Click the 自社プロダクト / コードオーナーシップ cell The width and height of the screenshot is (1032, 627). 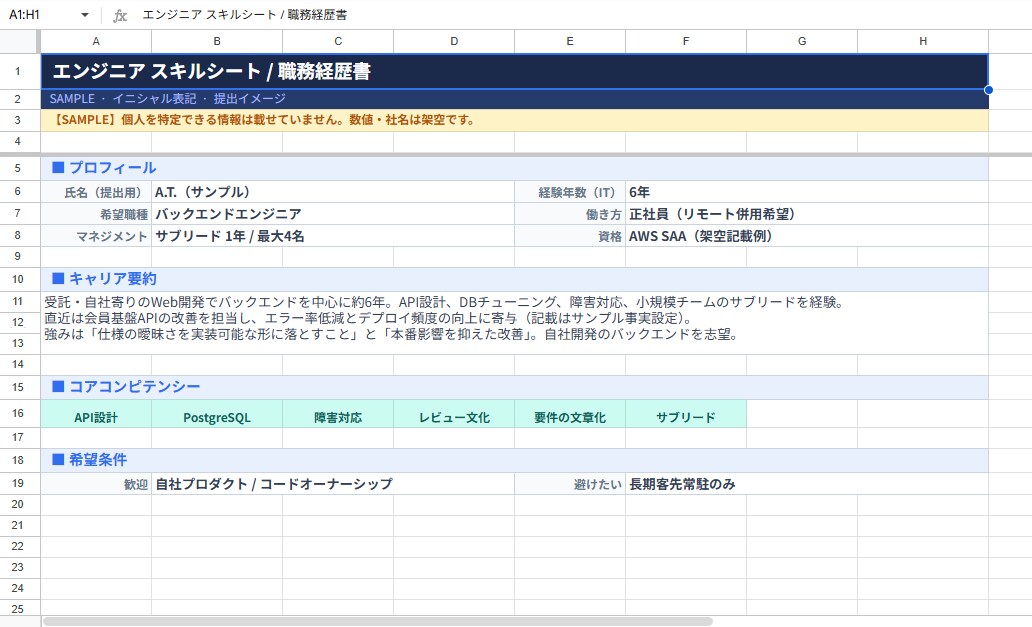[333, 484]
